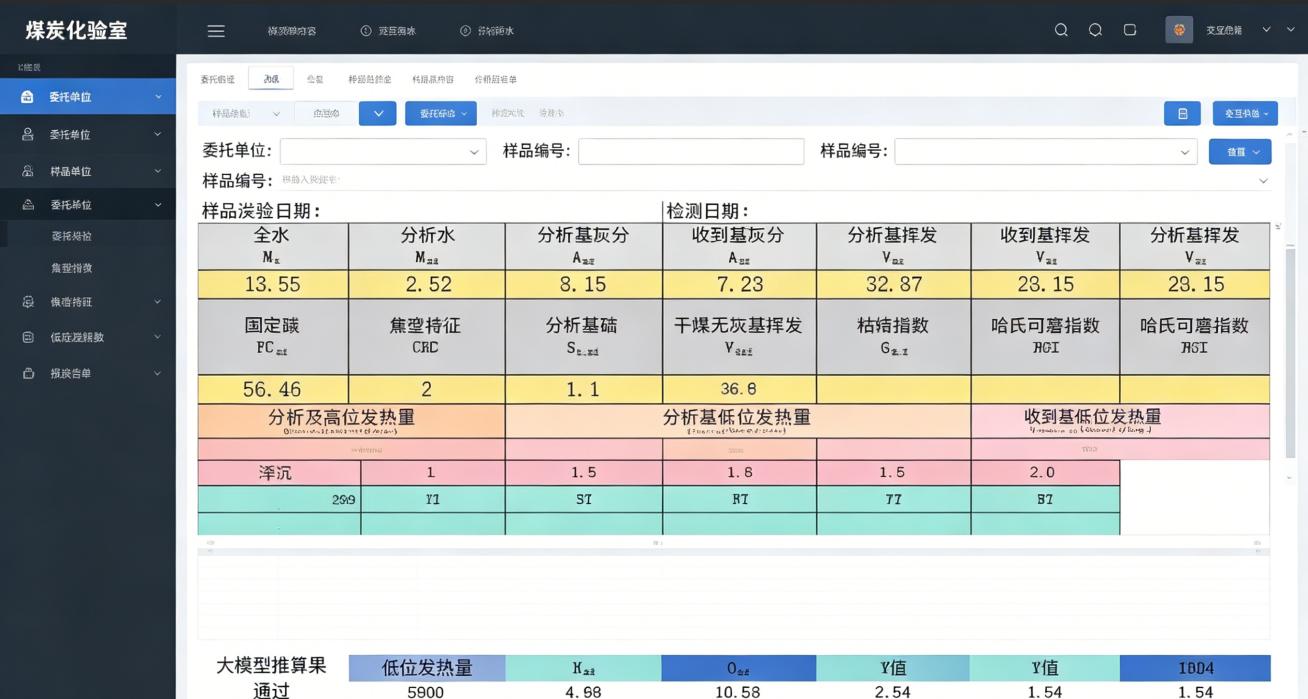Select the 7.23 value cell

tap(739, 284)
